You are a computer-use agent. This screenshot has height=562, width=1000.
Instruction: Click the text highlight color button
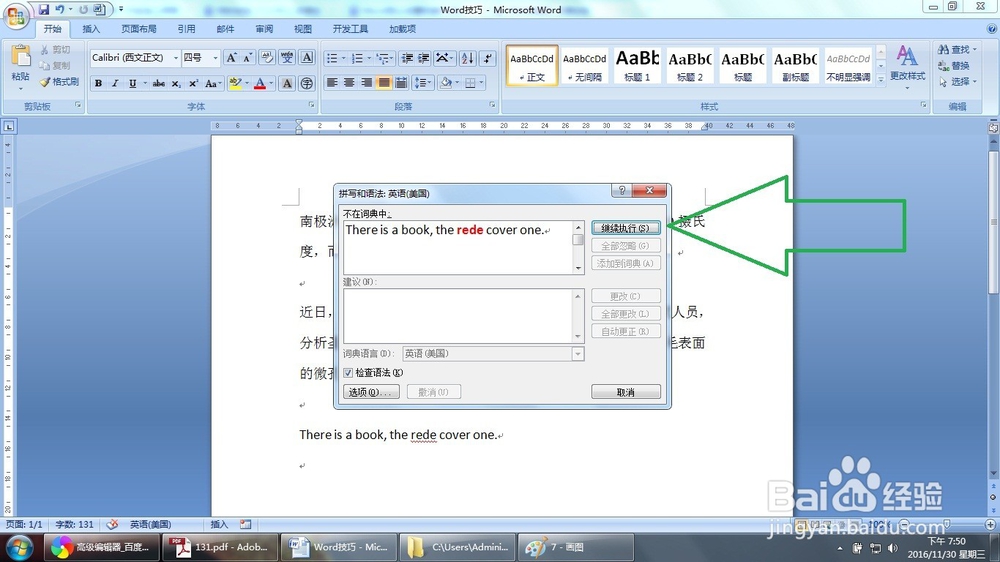tap(234, 84)
